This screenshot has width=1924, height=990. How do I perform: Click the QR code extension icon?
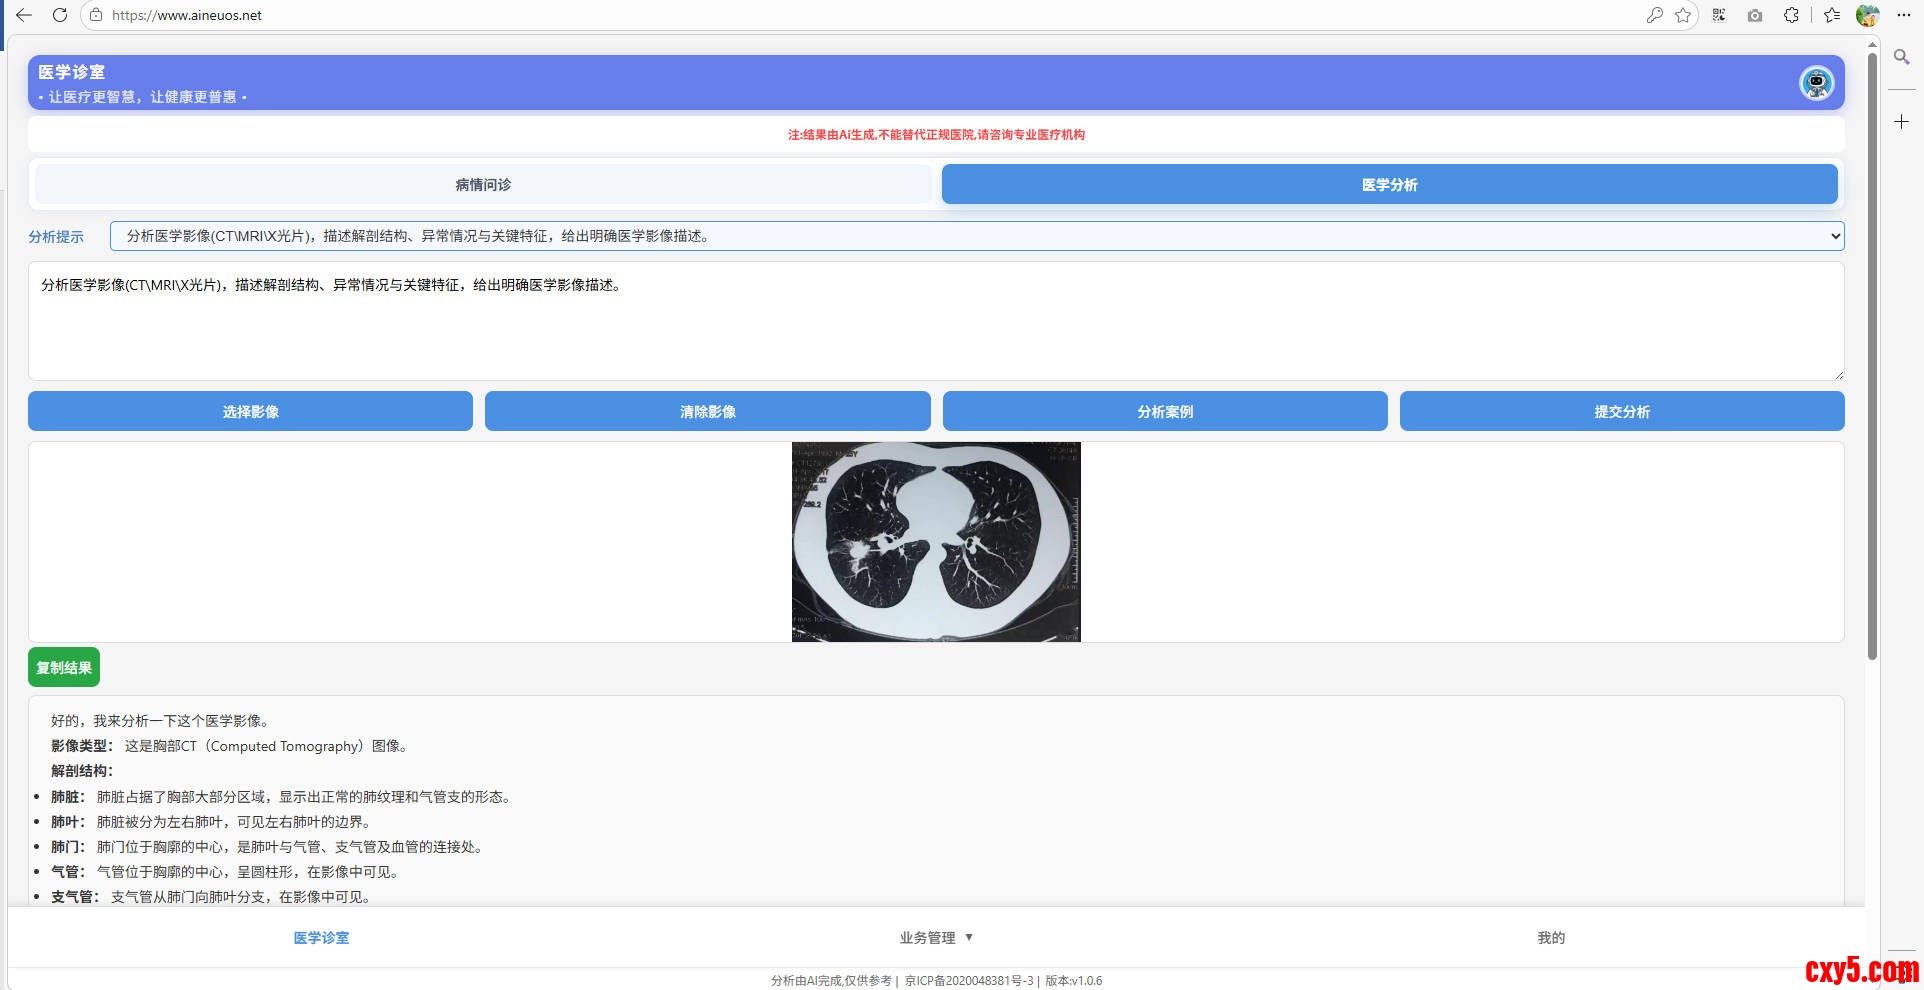click(x=1719, y=15)
